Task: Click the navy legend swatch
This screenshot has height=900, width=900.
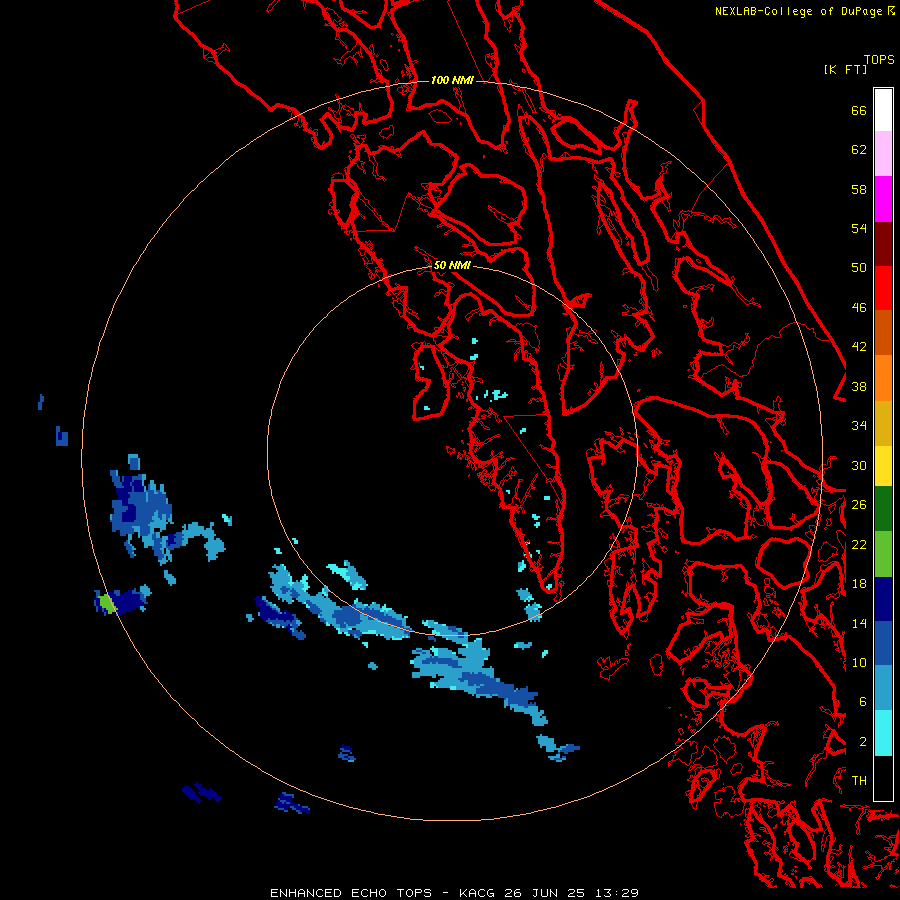Action: 883,599
